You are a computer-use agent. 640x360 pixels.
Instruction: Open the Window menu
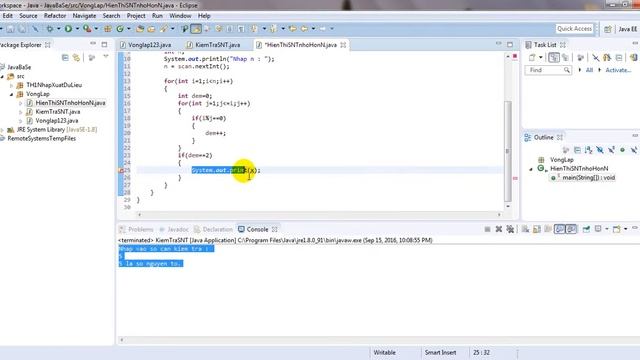[180, 16]
